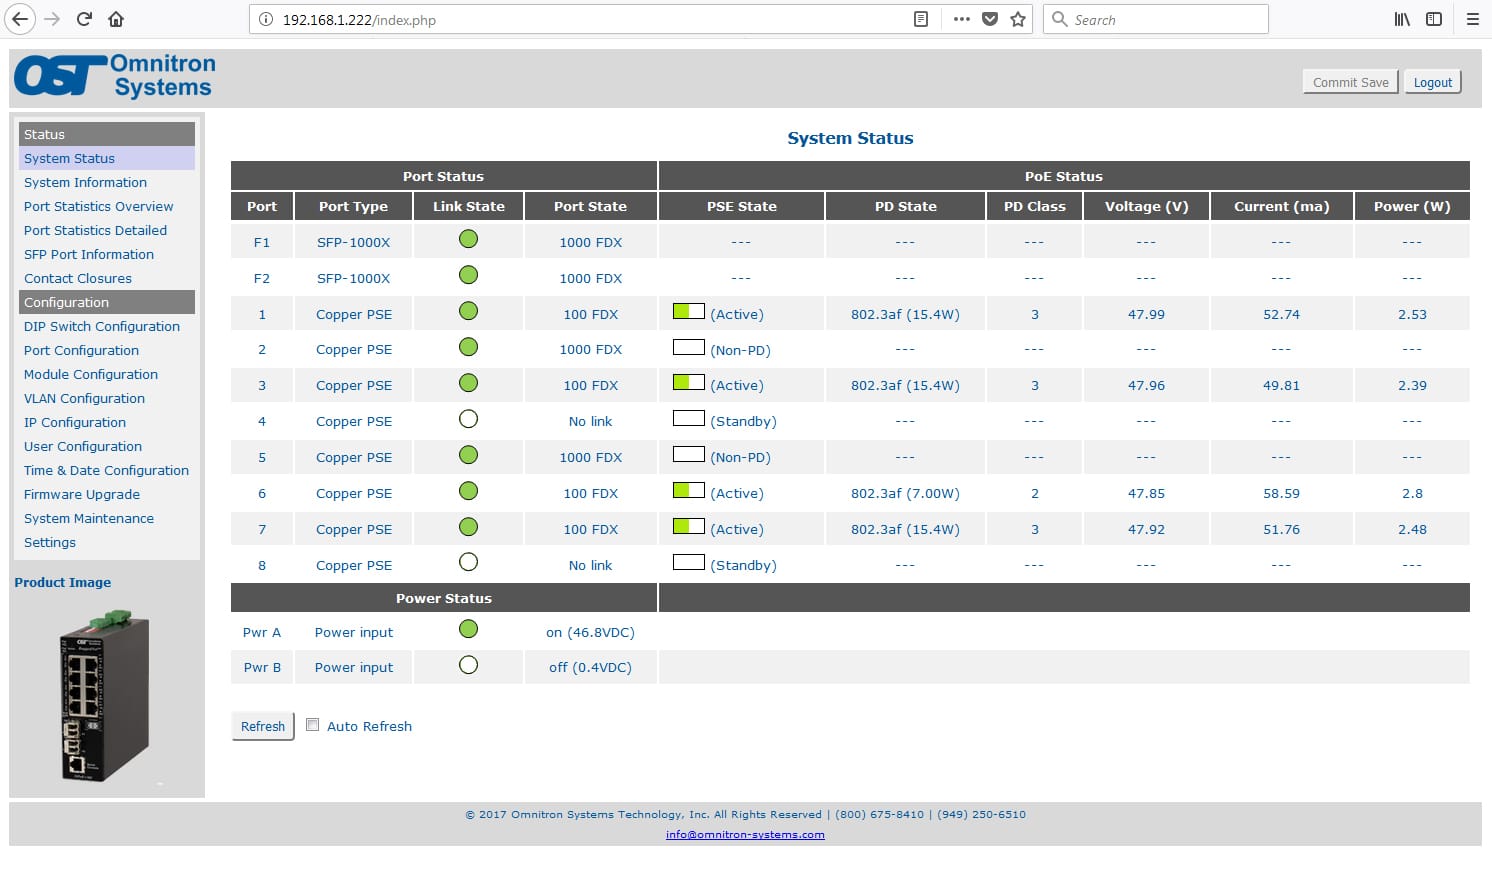Open VLAN Configuration page
The width and height of the screenshot is (1492, 873).
[x=84, y=398]
